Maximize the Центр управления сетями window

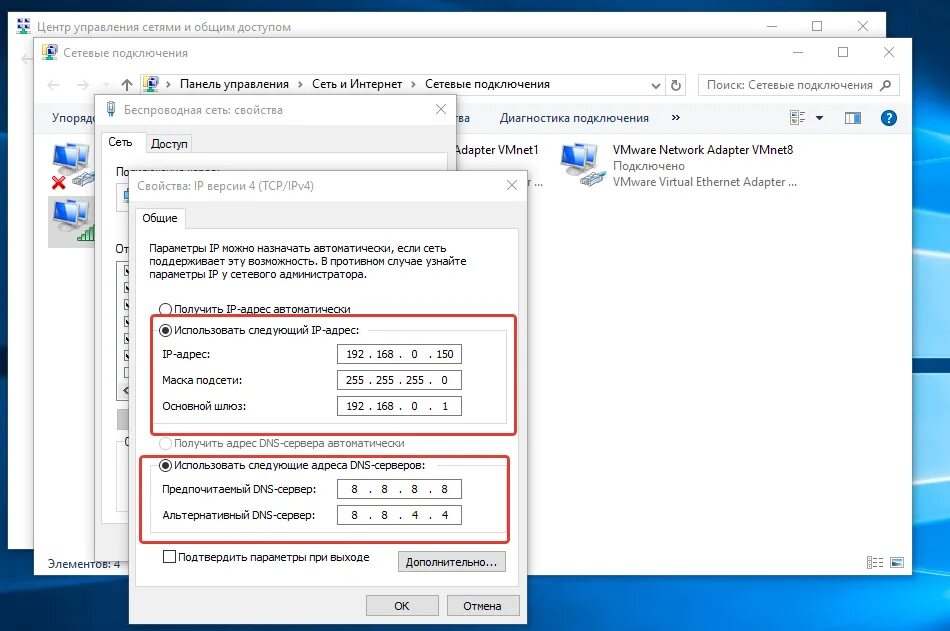tap(817, 26)
